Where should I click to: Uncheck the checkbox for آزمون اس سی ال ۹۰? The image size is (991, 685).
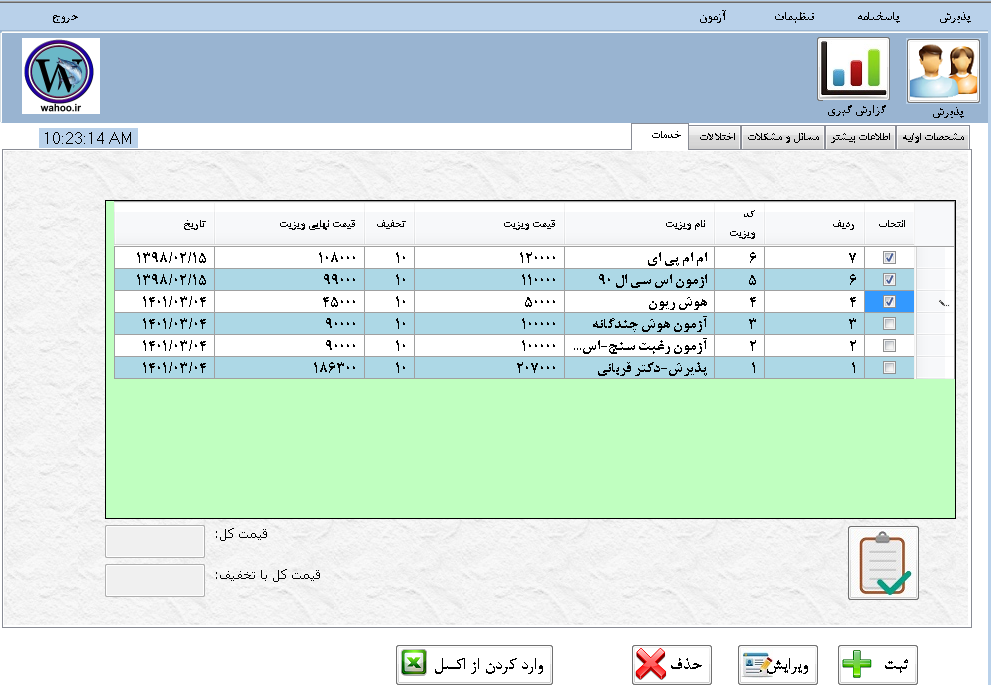[889, 280]
